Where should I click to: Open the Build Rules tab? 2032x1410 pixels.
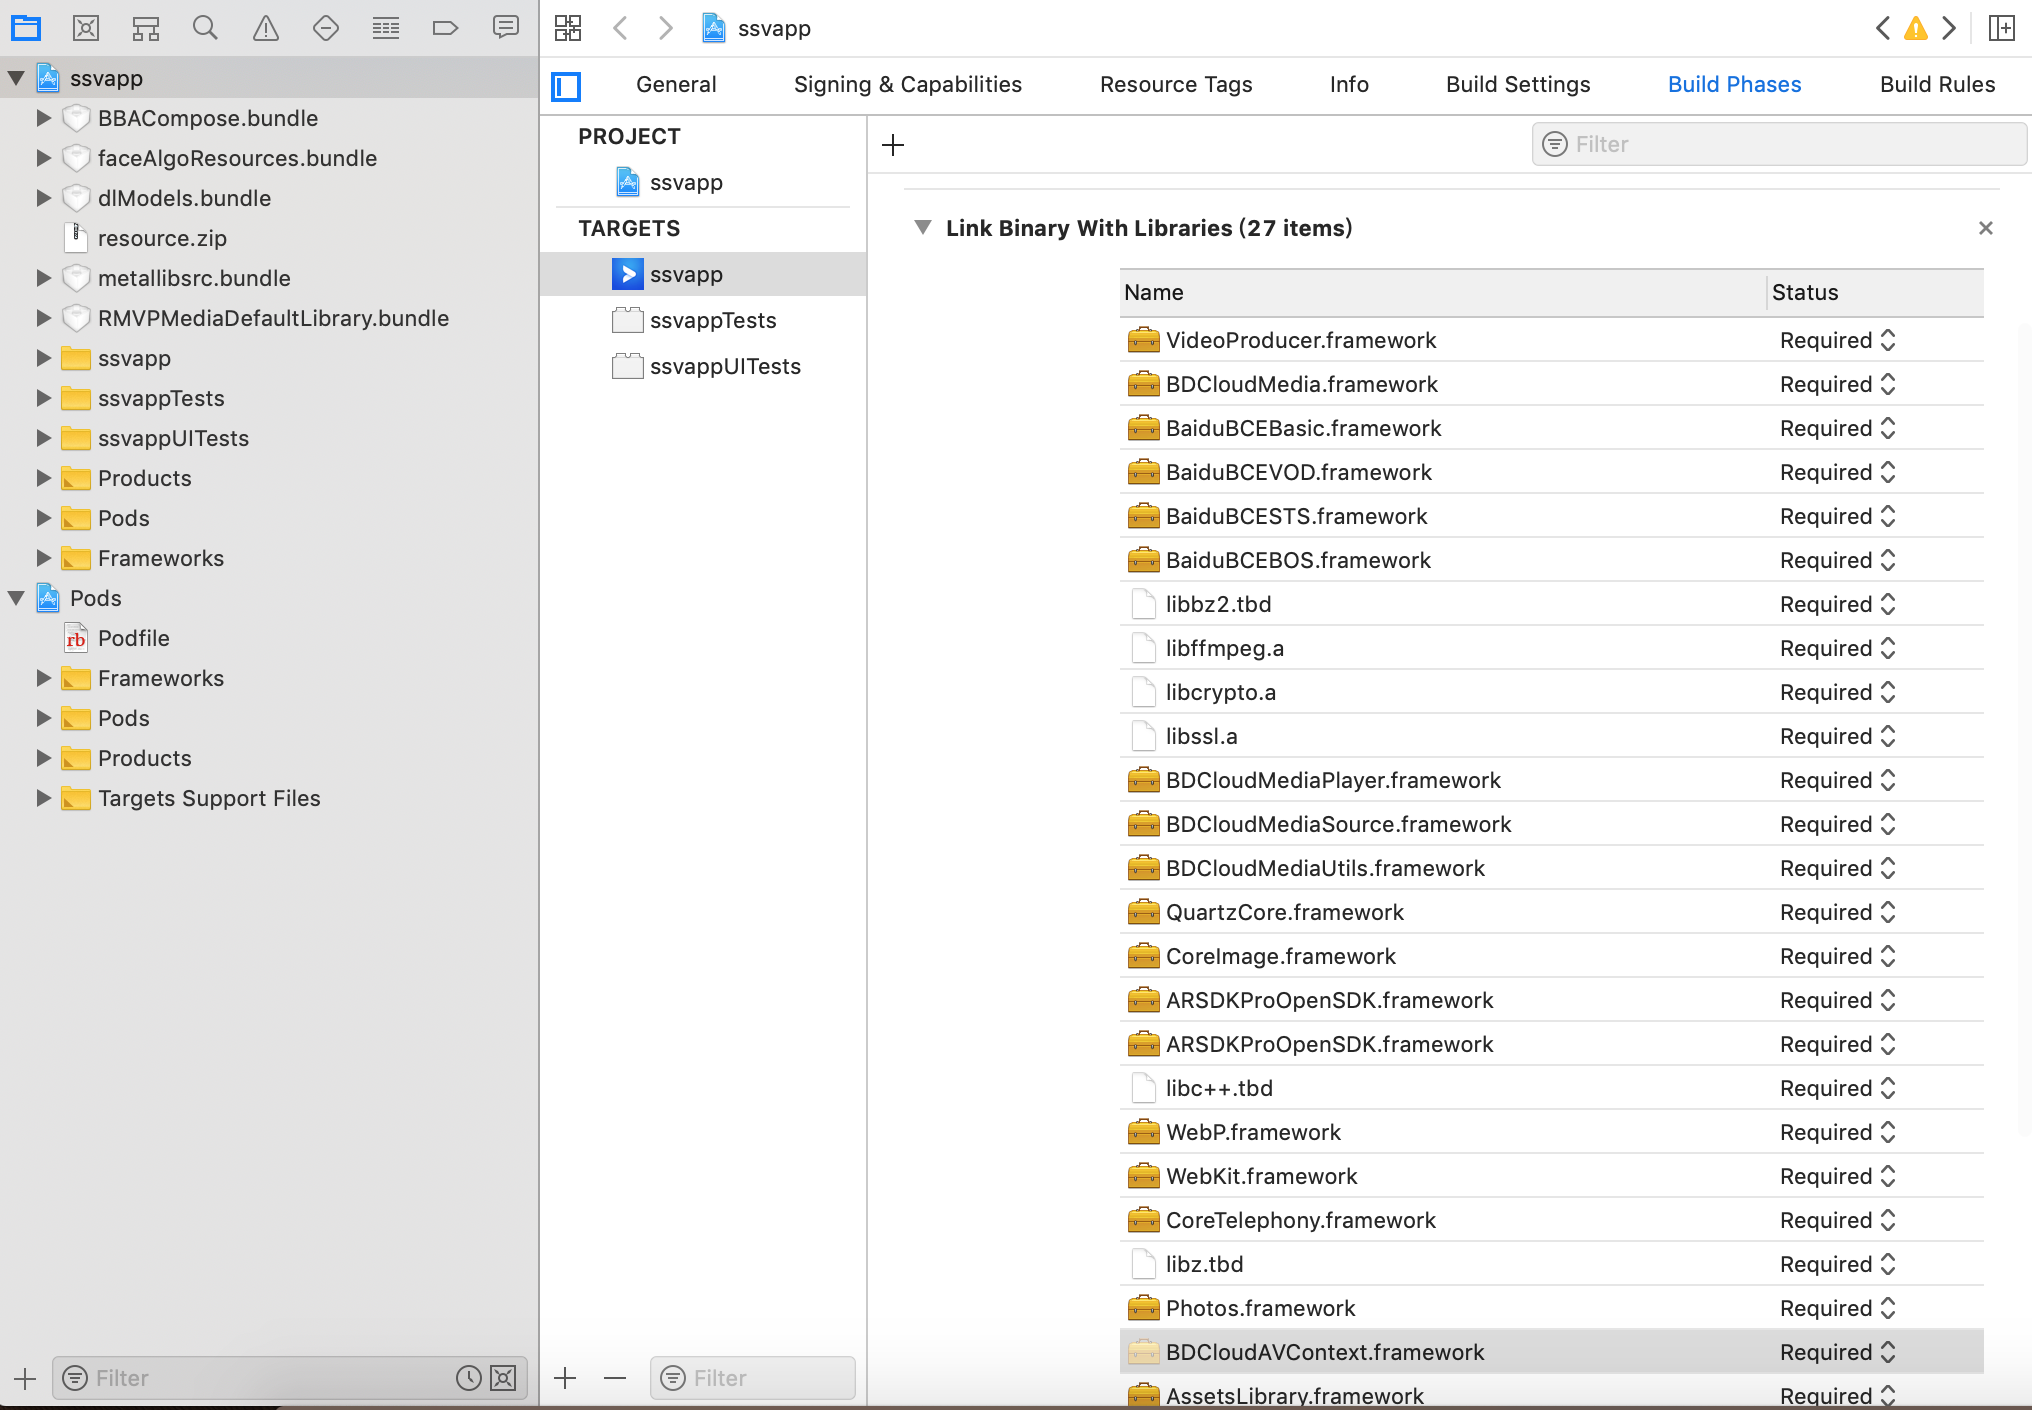tap(1937, 84)
